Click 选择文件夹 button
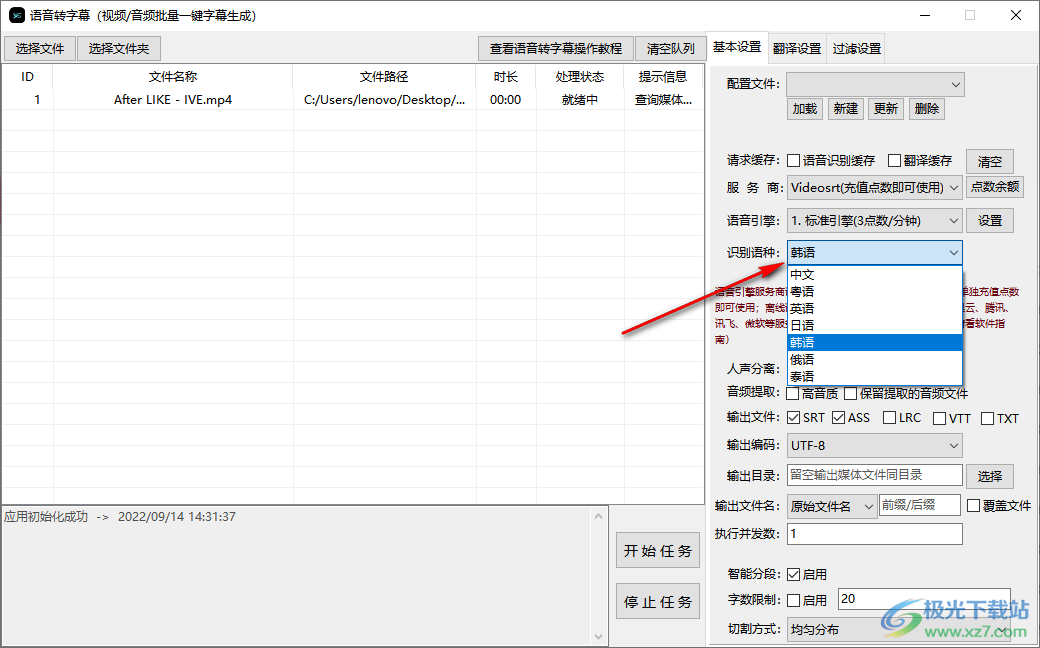 119,49
